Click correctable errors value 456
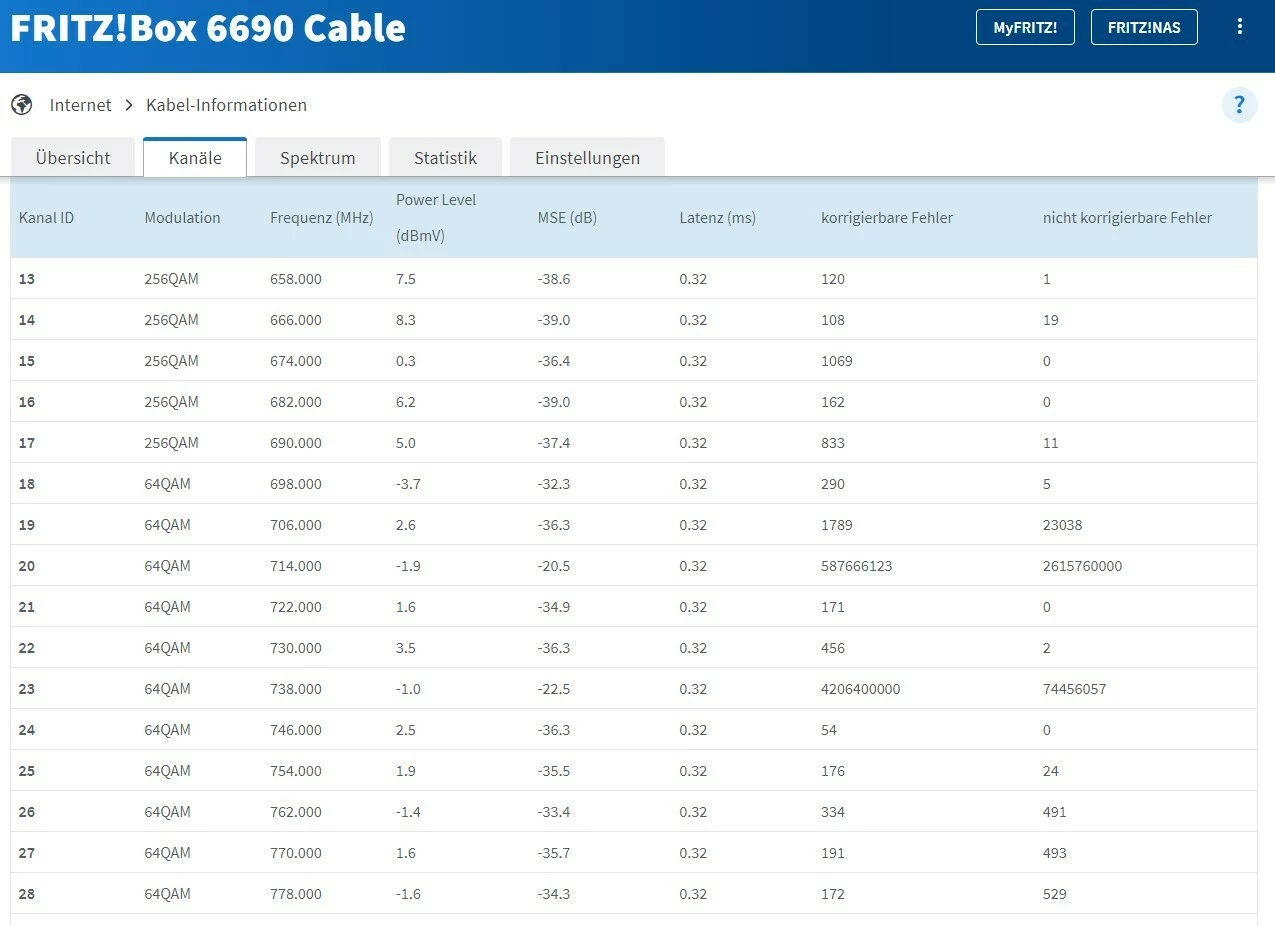 pos(833,648)
